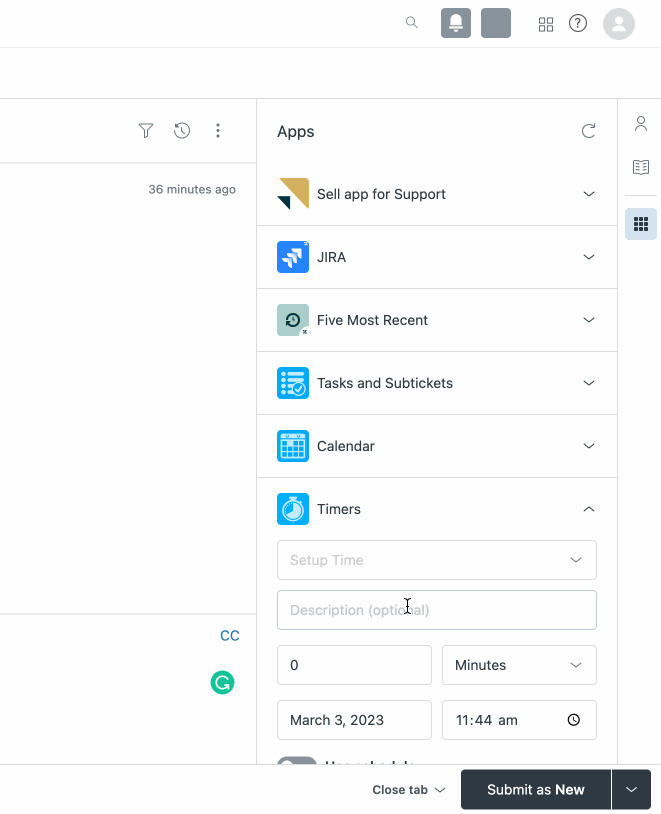Refresh the Apps panel
Image resolution: width=661 pixels, height=814 pixels.
(588, 131)
